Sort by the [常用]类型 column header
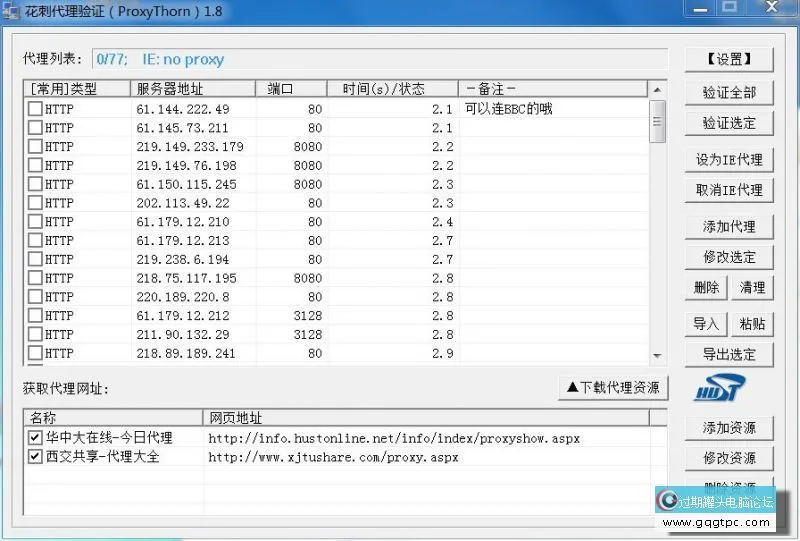800x541 pixels. [x=77, y=89]
